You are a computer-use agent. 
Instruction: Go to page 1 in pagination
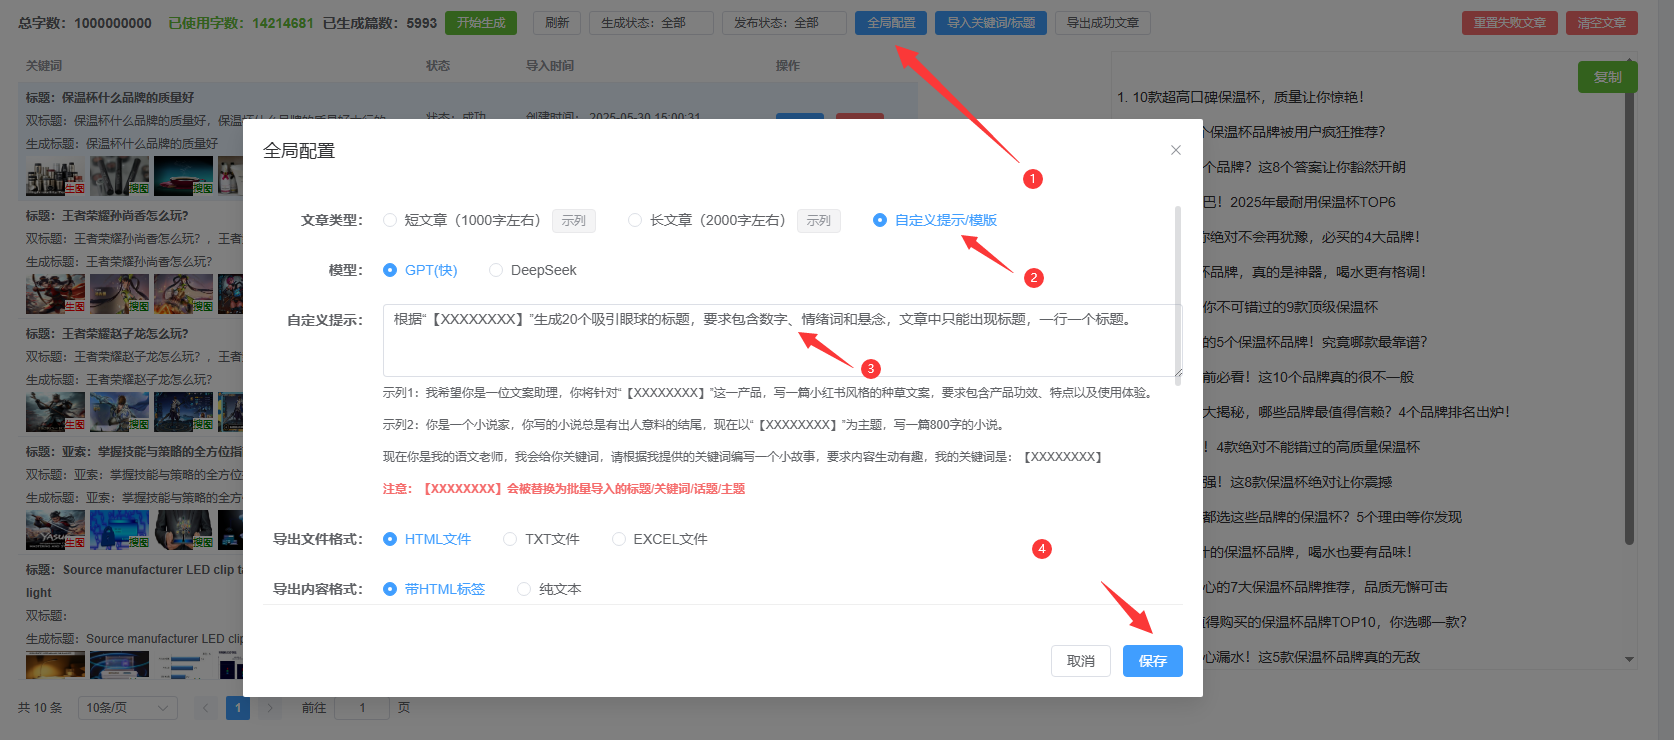238,708
